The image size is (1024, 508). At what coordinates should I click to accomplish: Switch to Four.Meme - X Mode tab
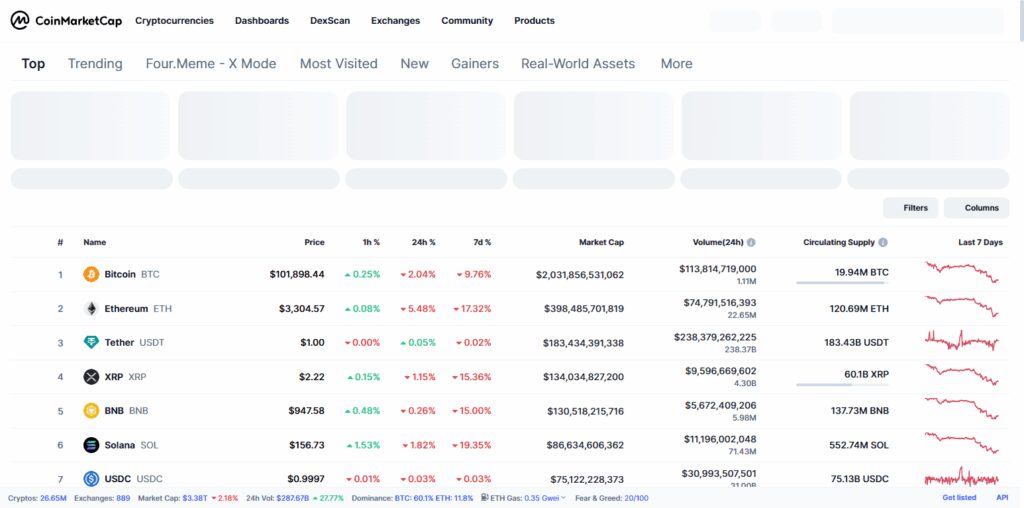tap(211, 63)
